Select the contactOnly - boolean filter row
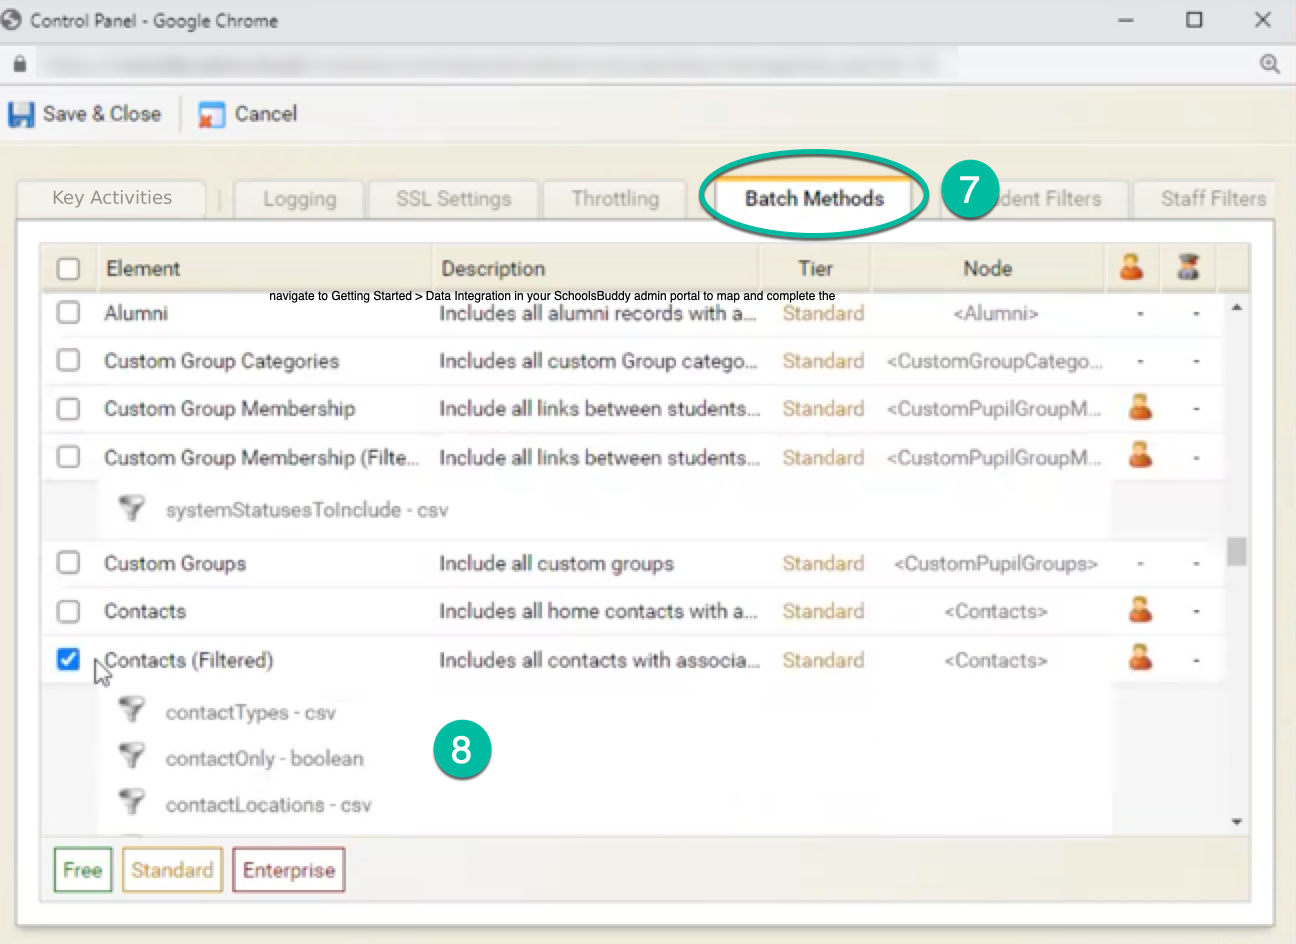The image size is (1296, 944). [265, 759]
